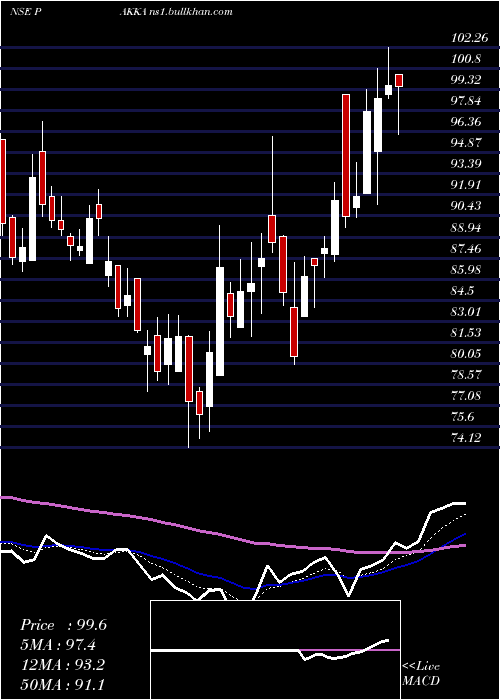The width and height of the screenshot is (500, 700).
Task: Click the 77.08 price axis label
Action: 466,396
